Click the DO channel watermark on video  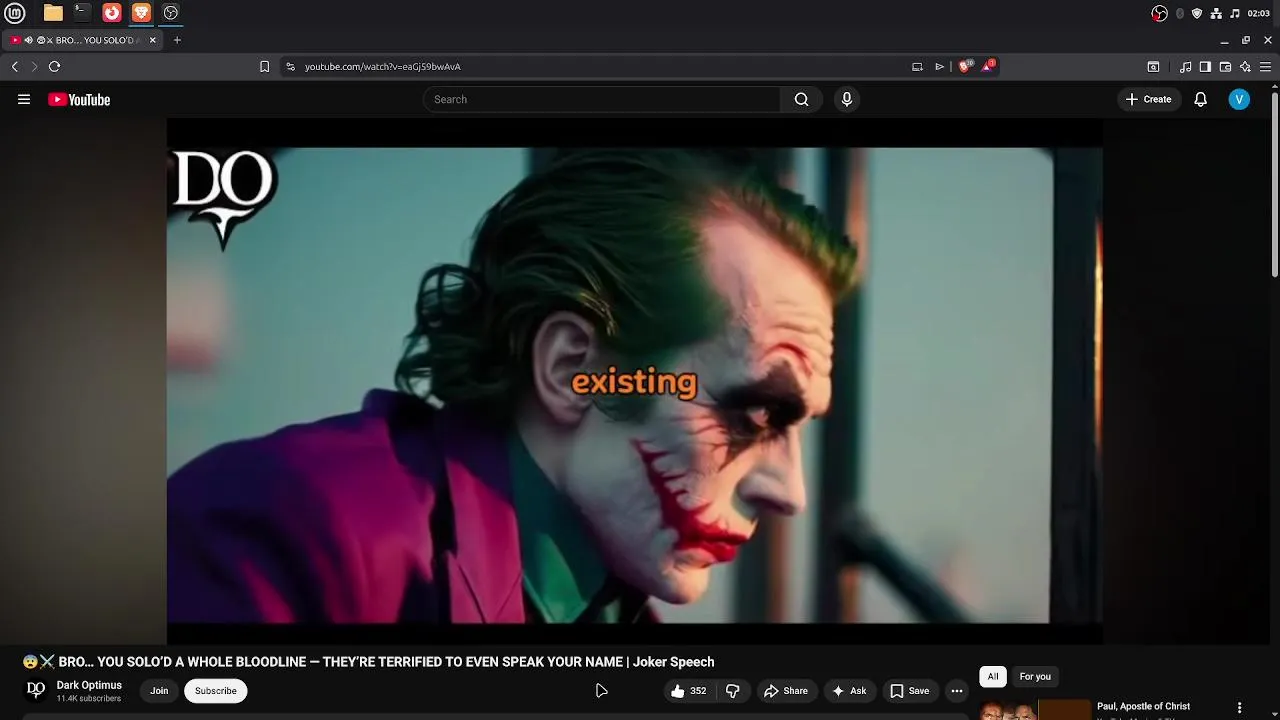pyautogui.click(x=224, y=199)
